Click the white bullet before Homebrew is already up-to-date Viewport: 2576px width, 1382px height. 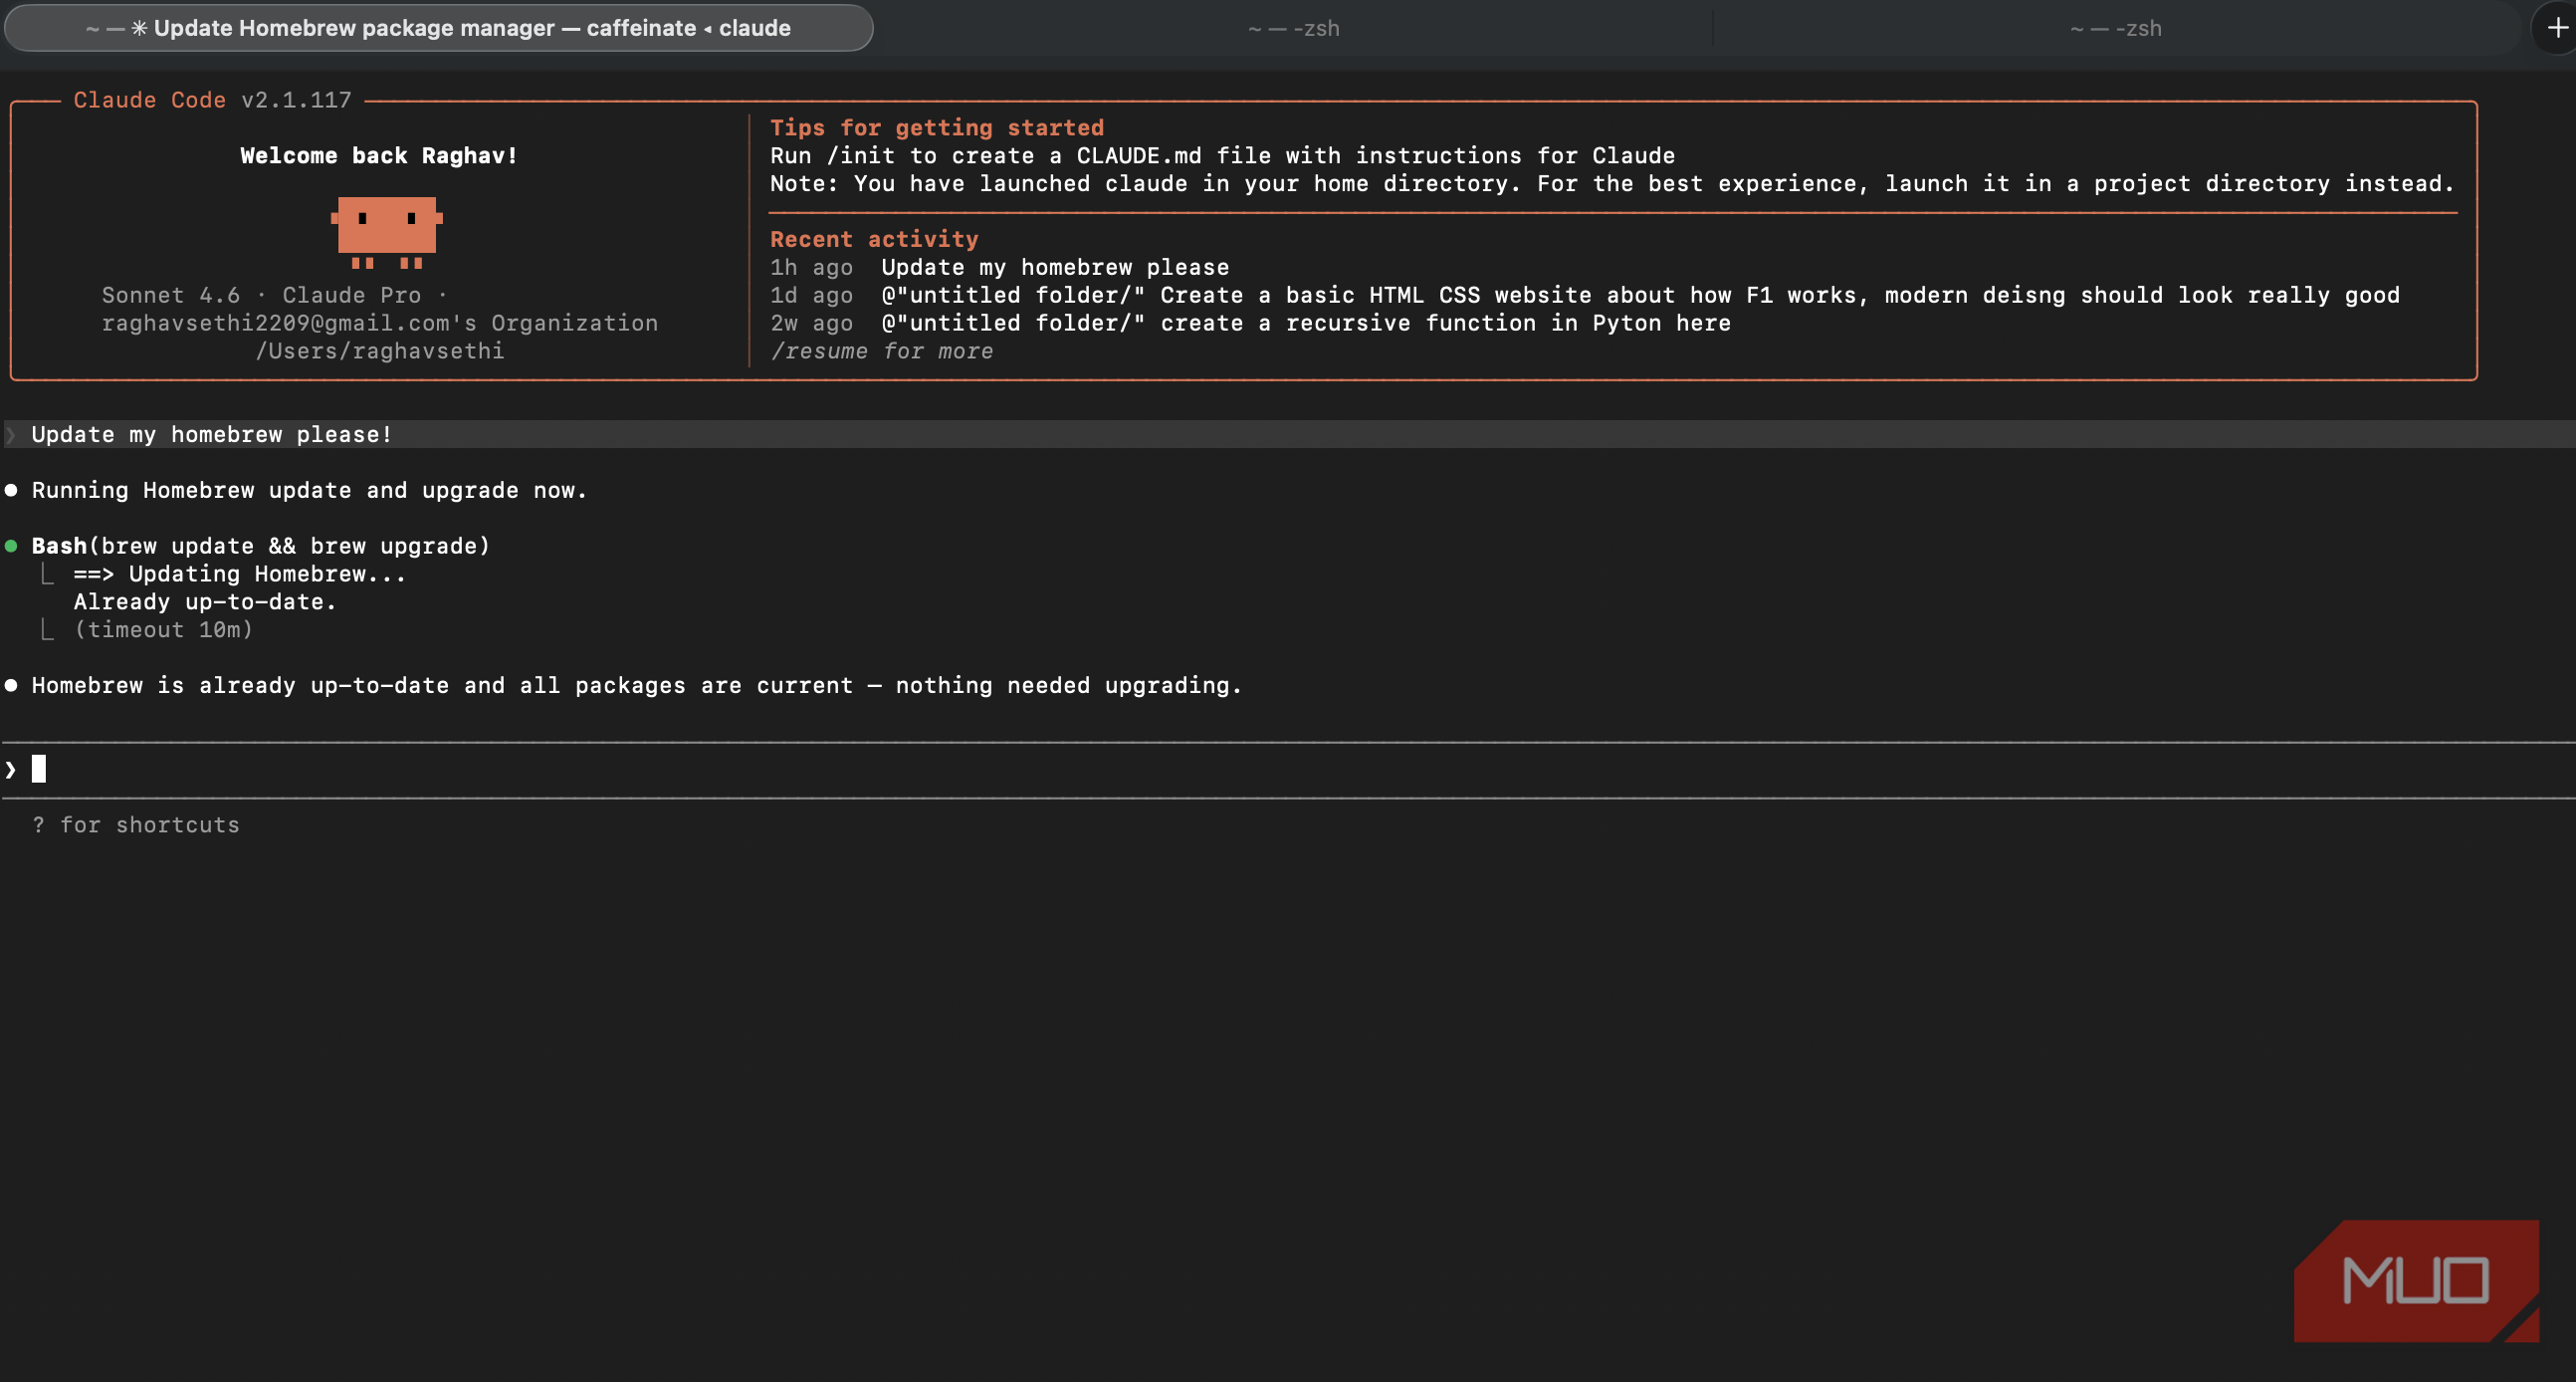[x=11, y=685]
